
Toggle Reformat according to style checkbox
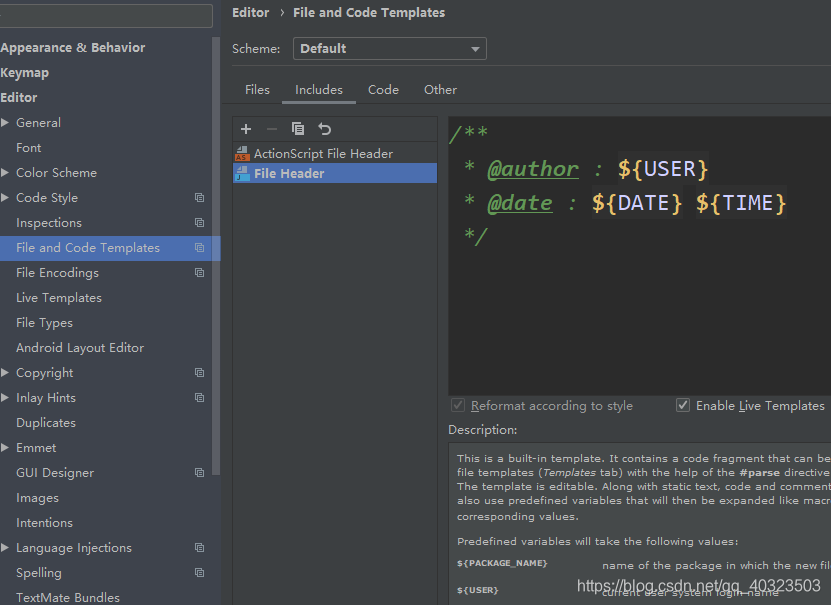click(458, 405)
